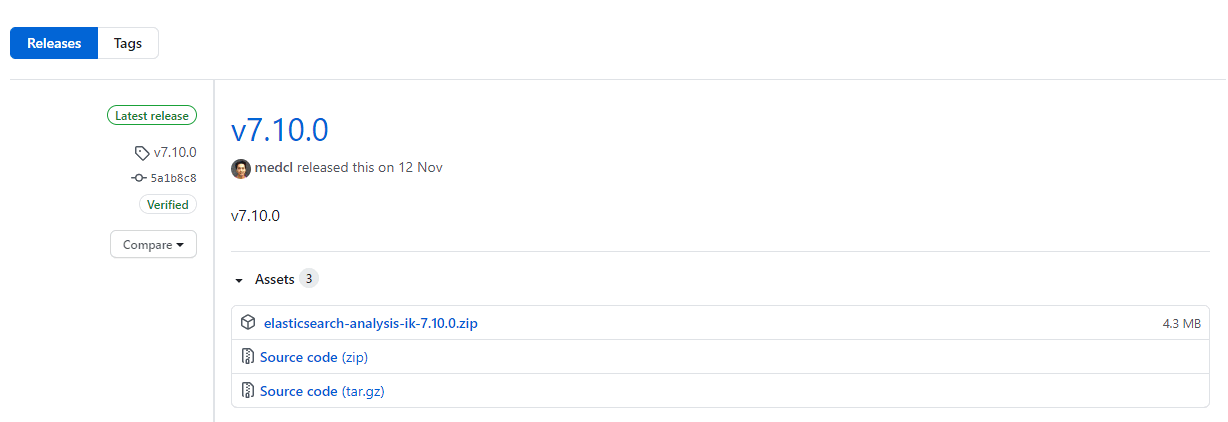
Task: Click the file icon beside Source code (tar.gz)
Action: tap(248, 391)
